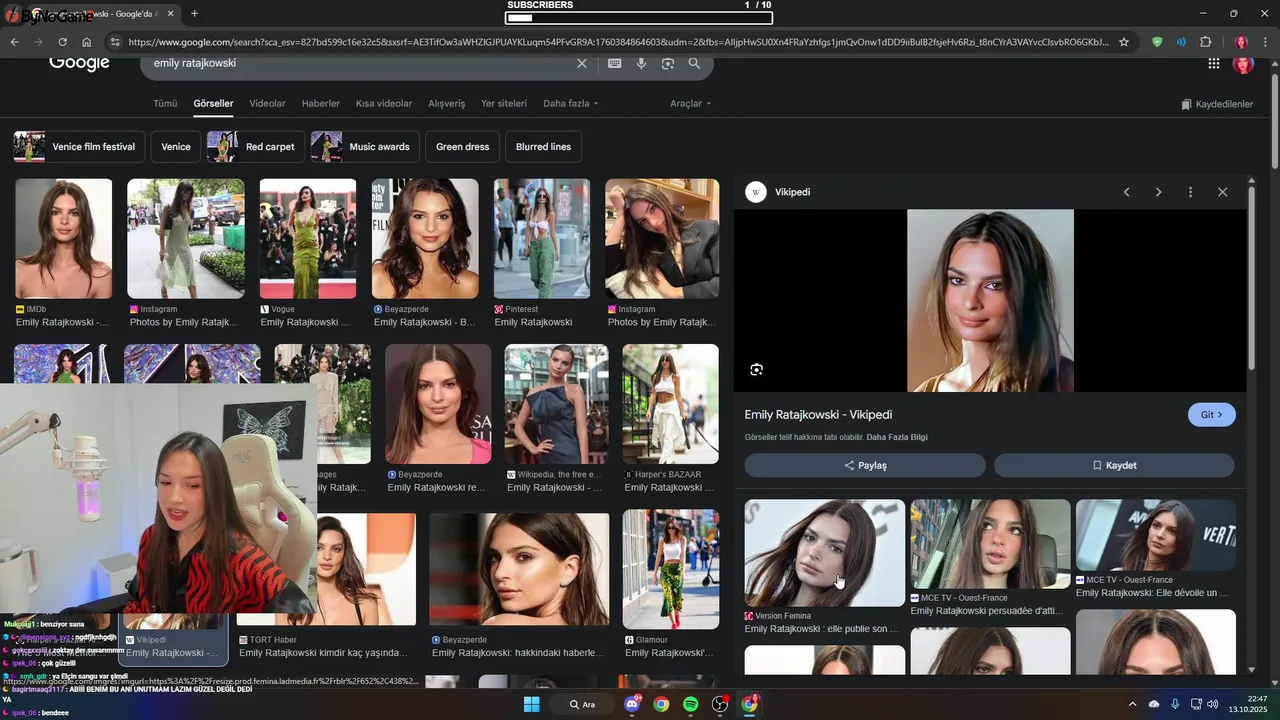
Task: Open volume control in system tray
Action: point(1213,704)
